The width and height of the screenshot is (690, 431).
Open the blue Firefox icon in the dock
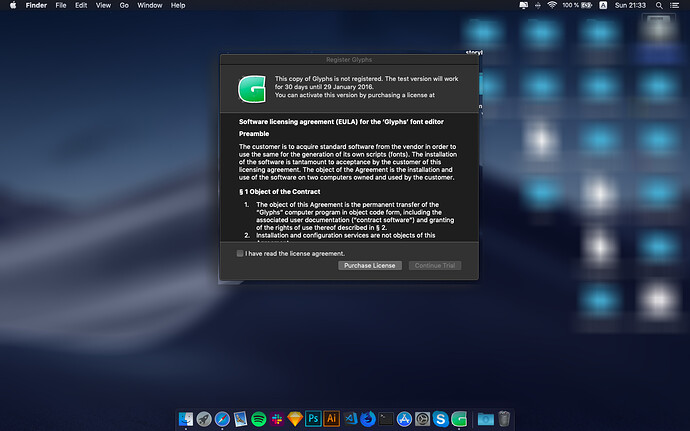(x=368, y=419)
